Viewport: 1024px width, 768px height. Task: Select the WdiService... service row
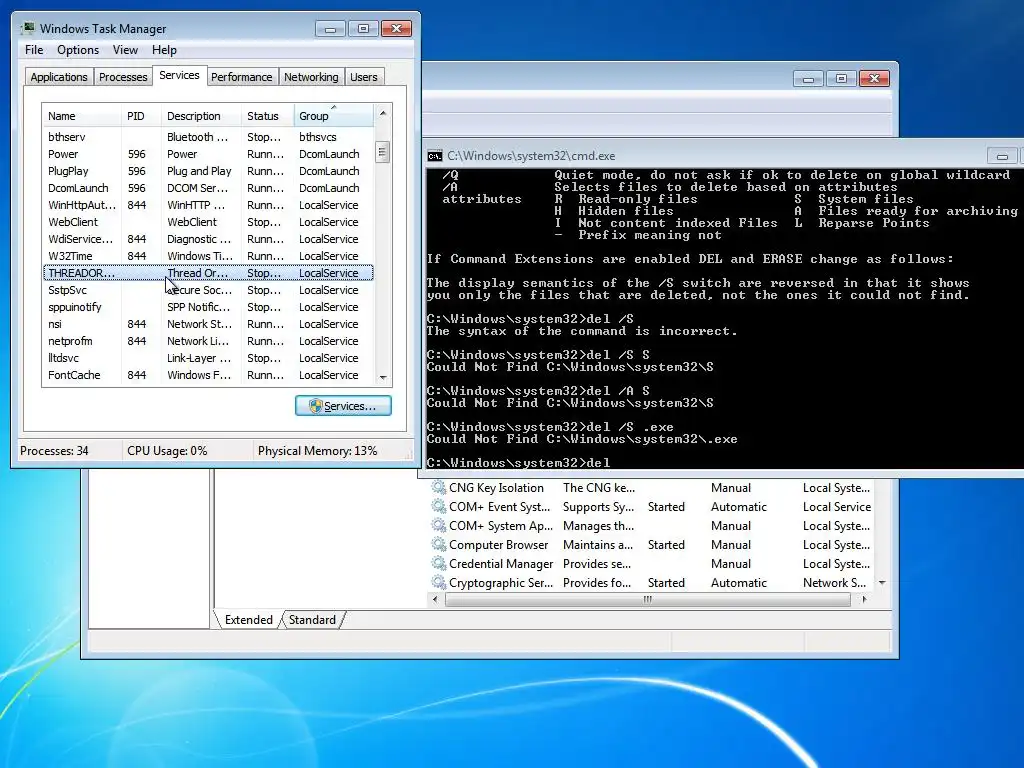point(208,239)
